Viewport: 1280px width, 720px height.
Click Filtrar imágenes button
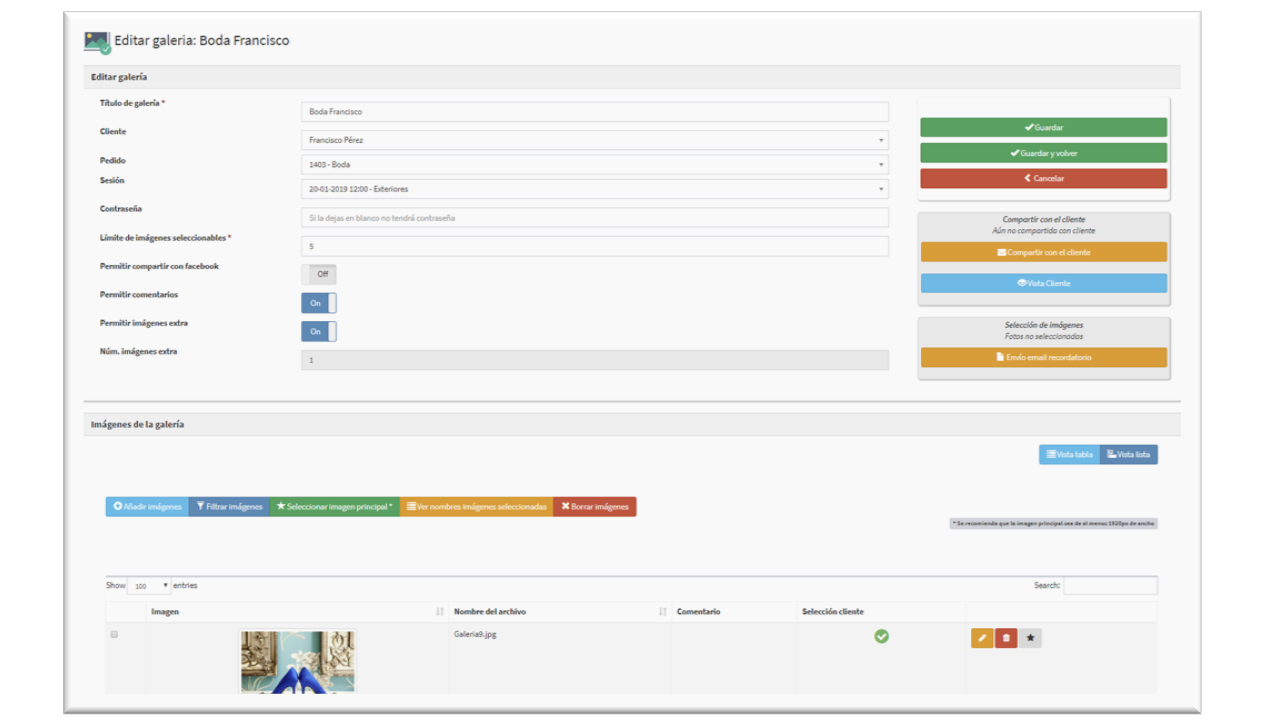(229, 507)
